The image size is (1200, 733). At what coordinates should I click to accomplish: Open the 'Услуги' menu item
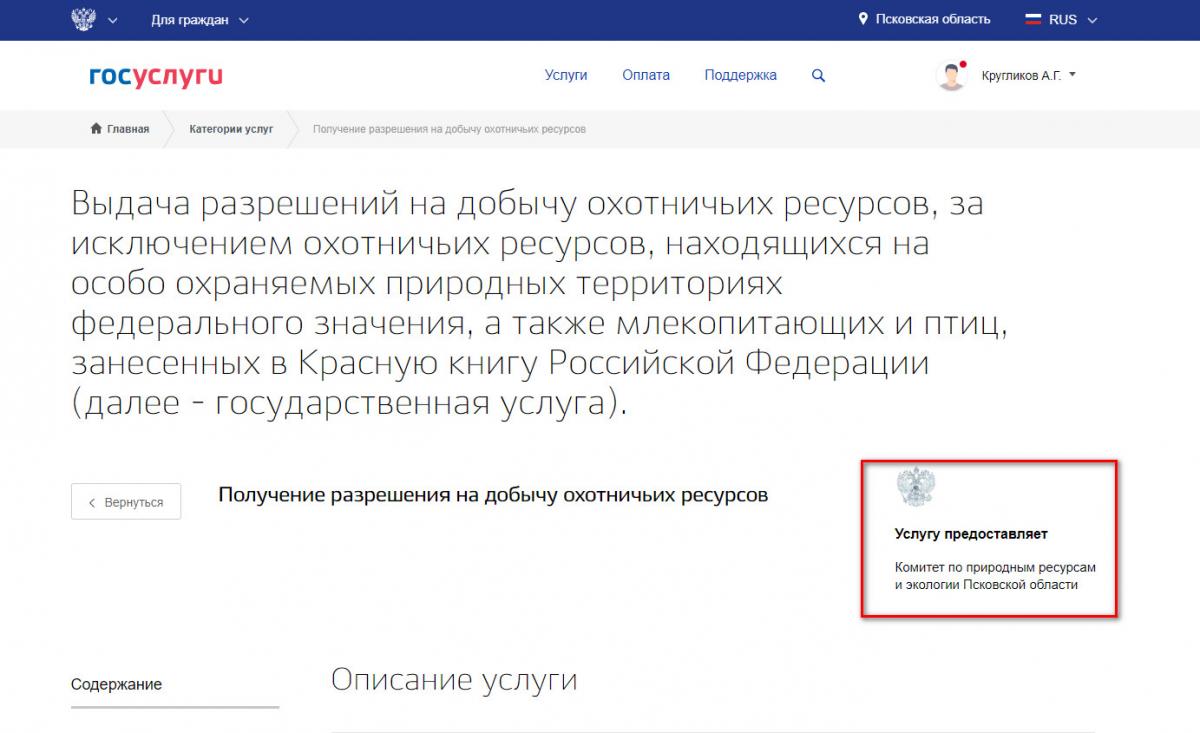coord(566,75)
